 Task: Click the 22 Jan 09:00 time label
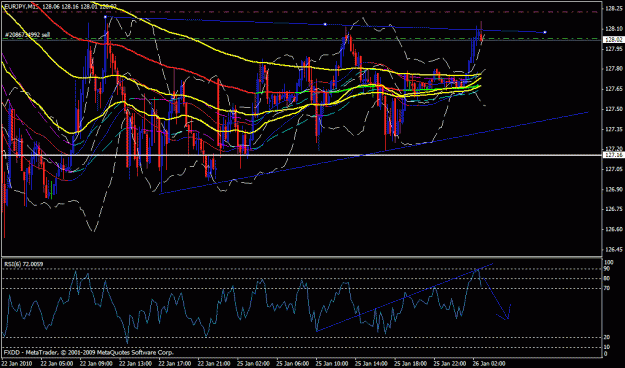[x=95, y=364]
